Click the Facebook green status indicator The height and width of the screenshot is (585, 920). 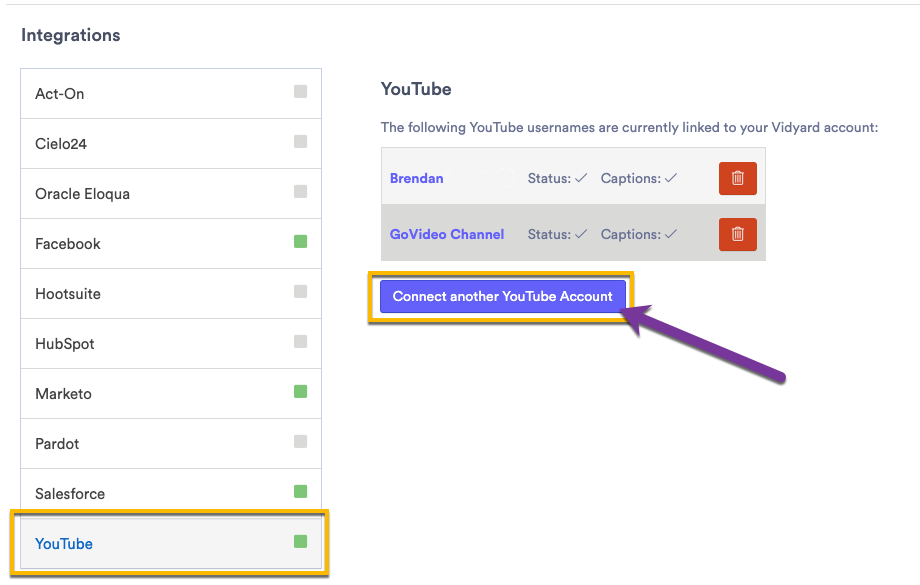tap(299, 242)
